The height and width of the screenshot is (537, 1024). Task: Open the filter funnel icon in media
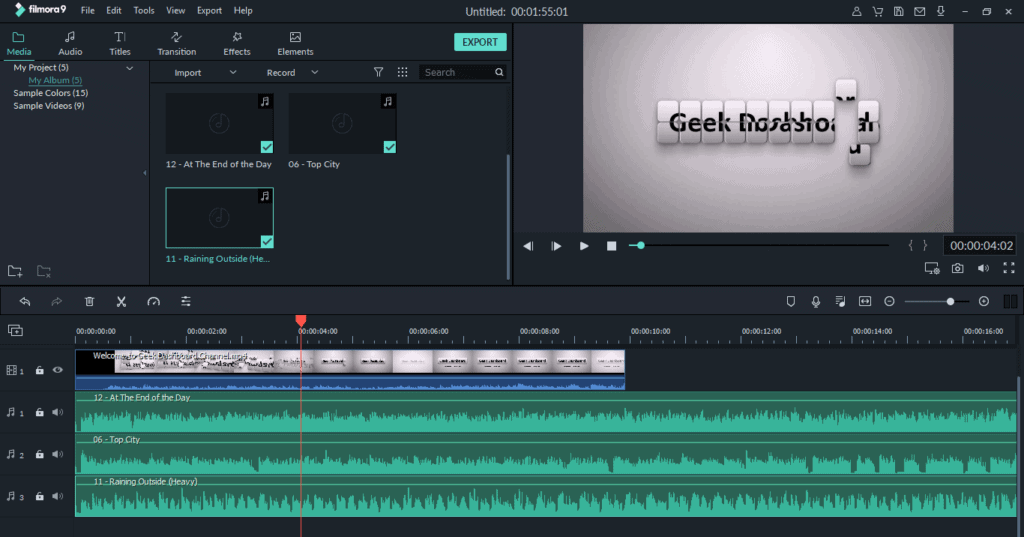click(378, 72)
